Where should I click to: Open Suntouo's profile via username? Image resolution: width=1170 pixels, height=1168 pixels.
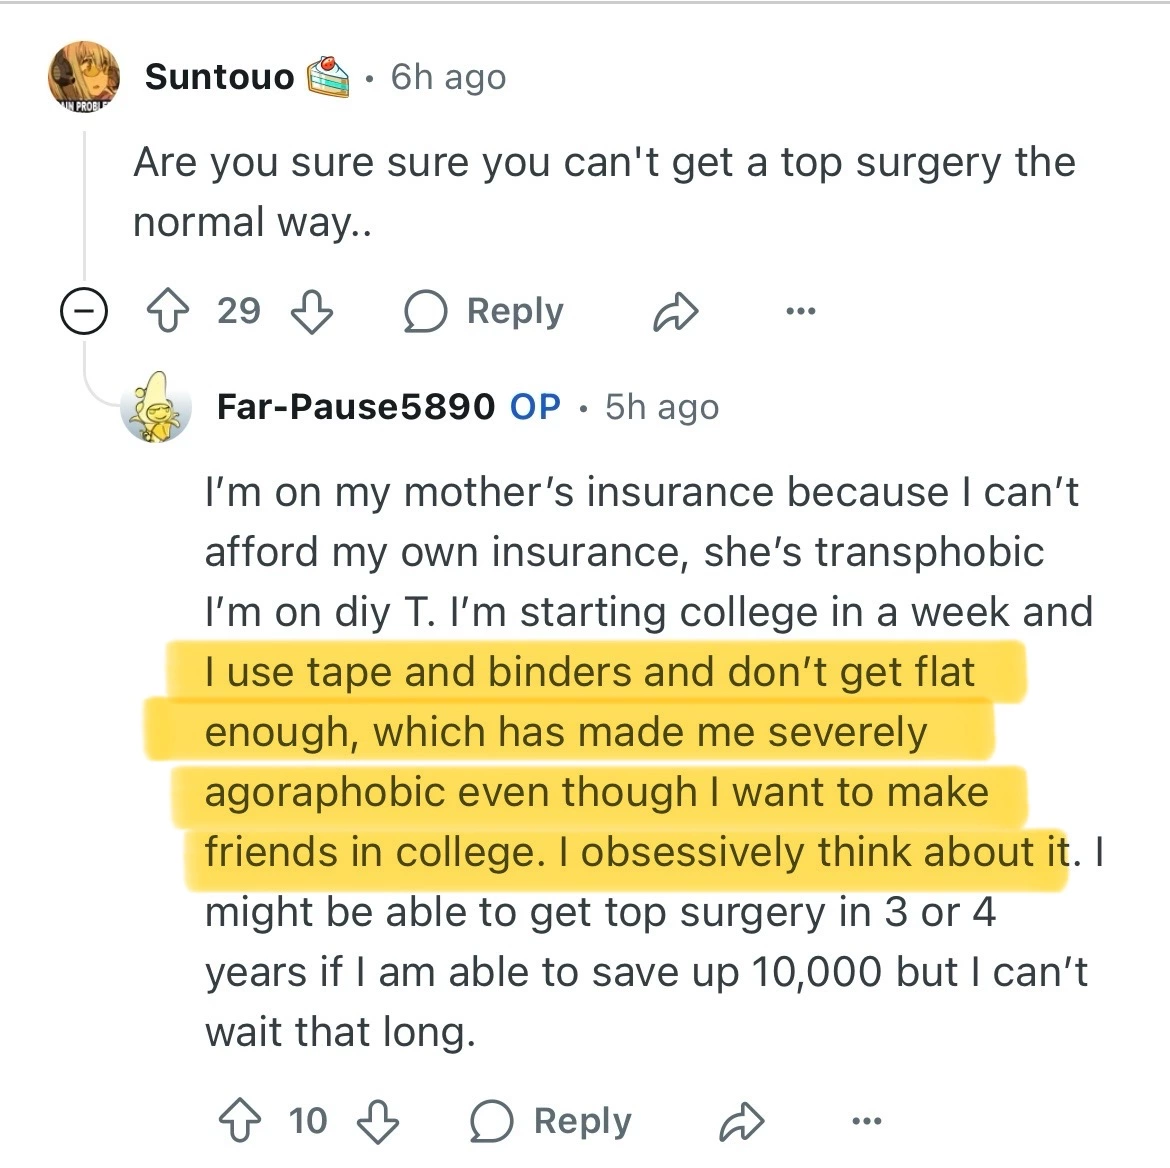(219, 77)
